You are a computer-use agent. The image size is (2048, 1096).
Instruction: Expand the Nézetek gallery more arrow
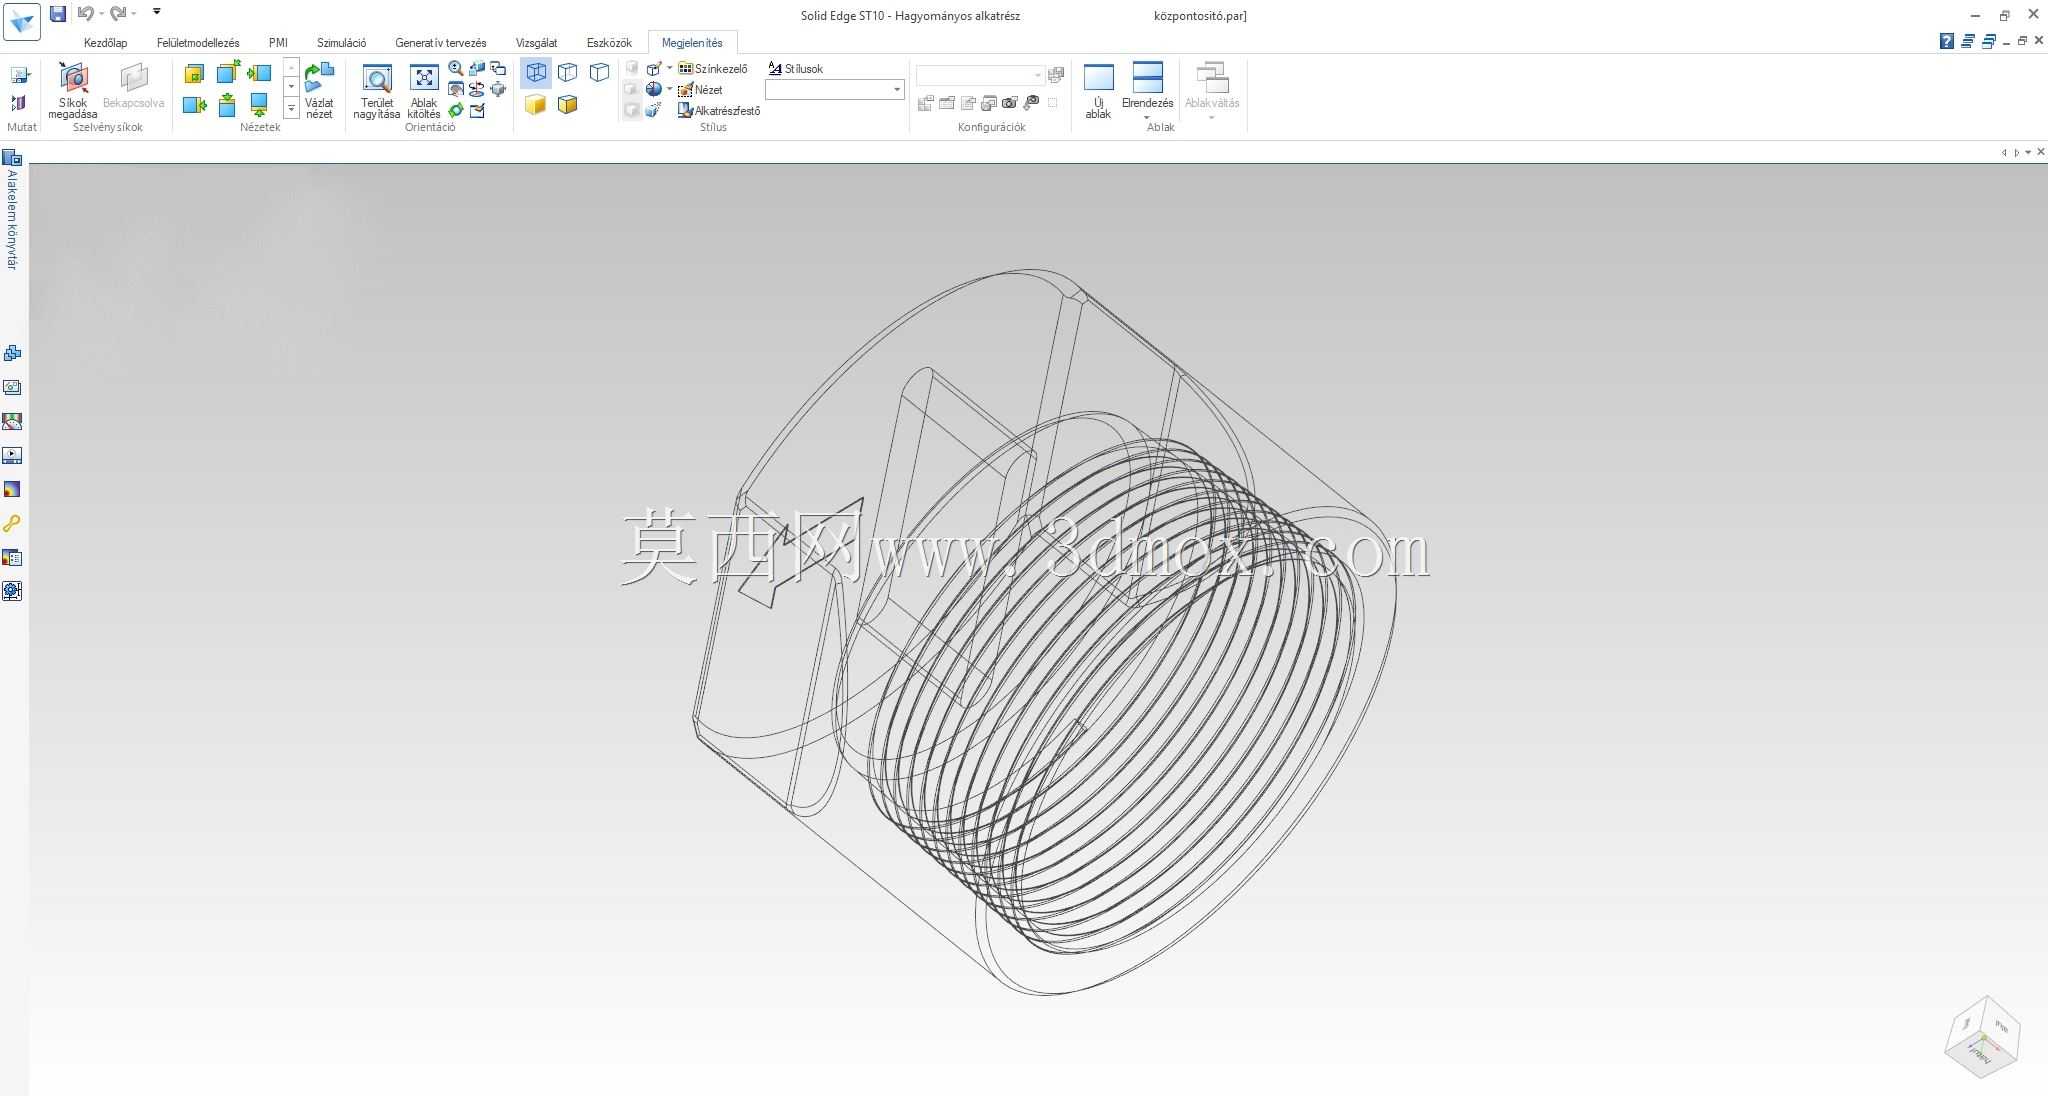[291, 108]
